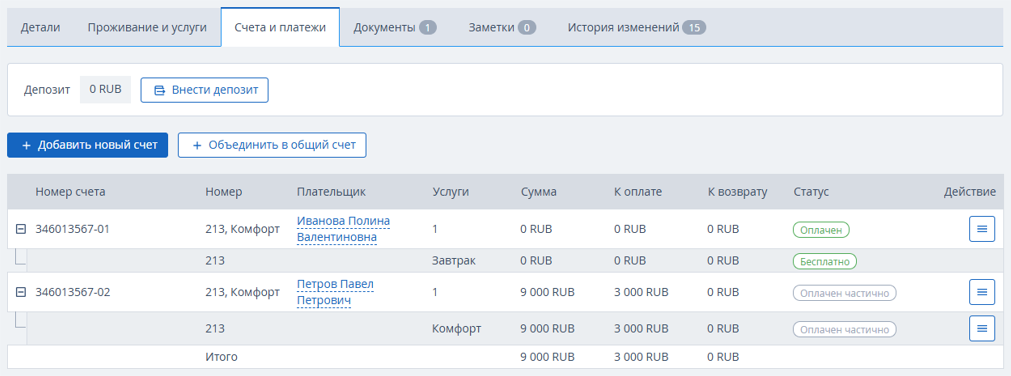
Task: Open action menu for Комфорт service row
Action: [x=982, y=328]
